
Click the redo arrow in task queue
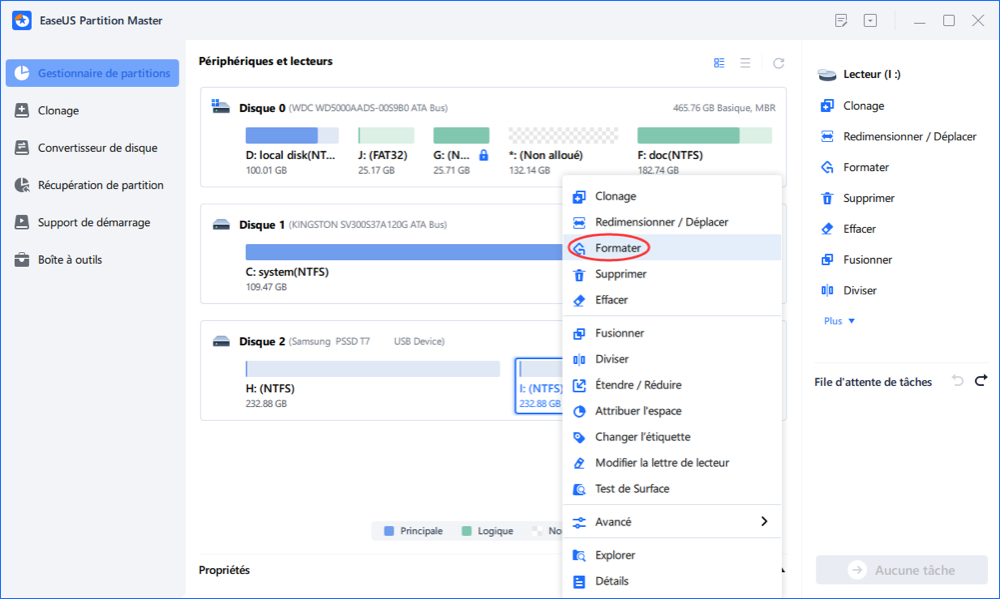[x=981, y=381]
